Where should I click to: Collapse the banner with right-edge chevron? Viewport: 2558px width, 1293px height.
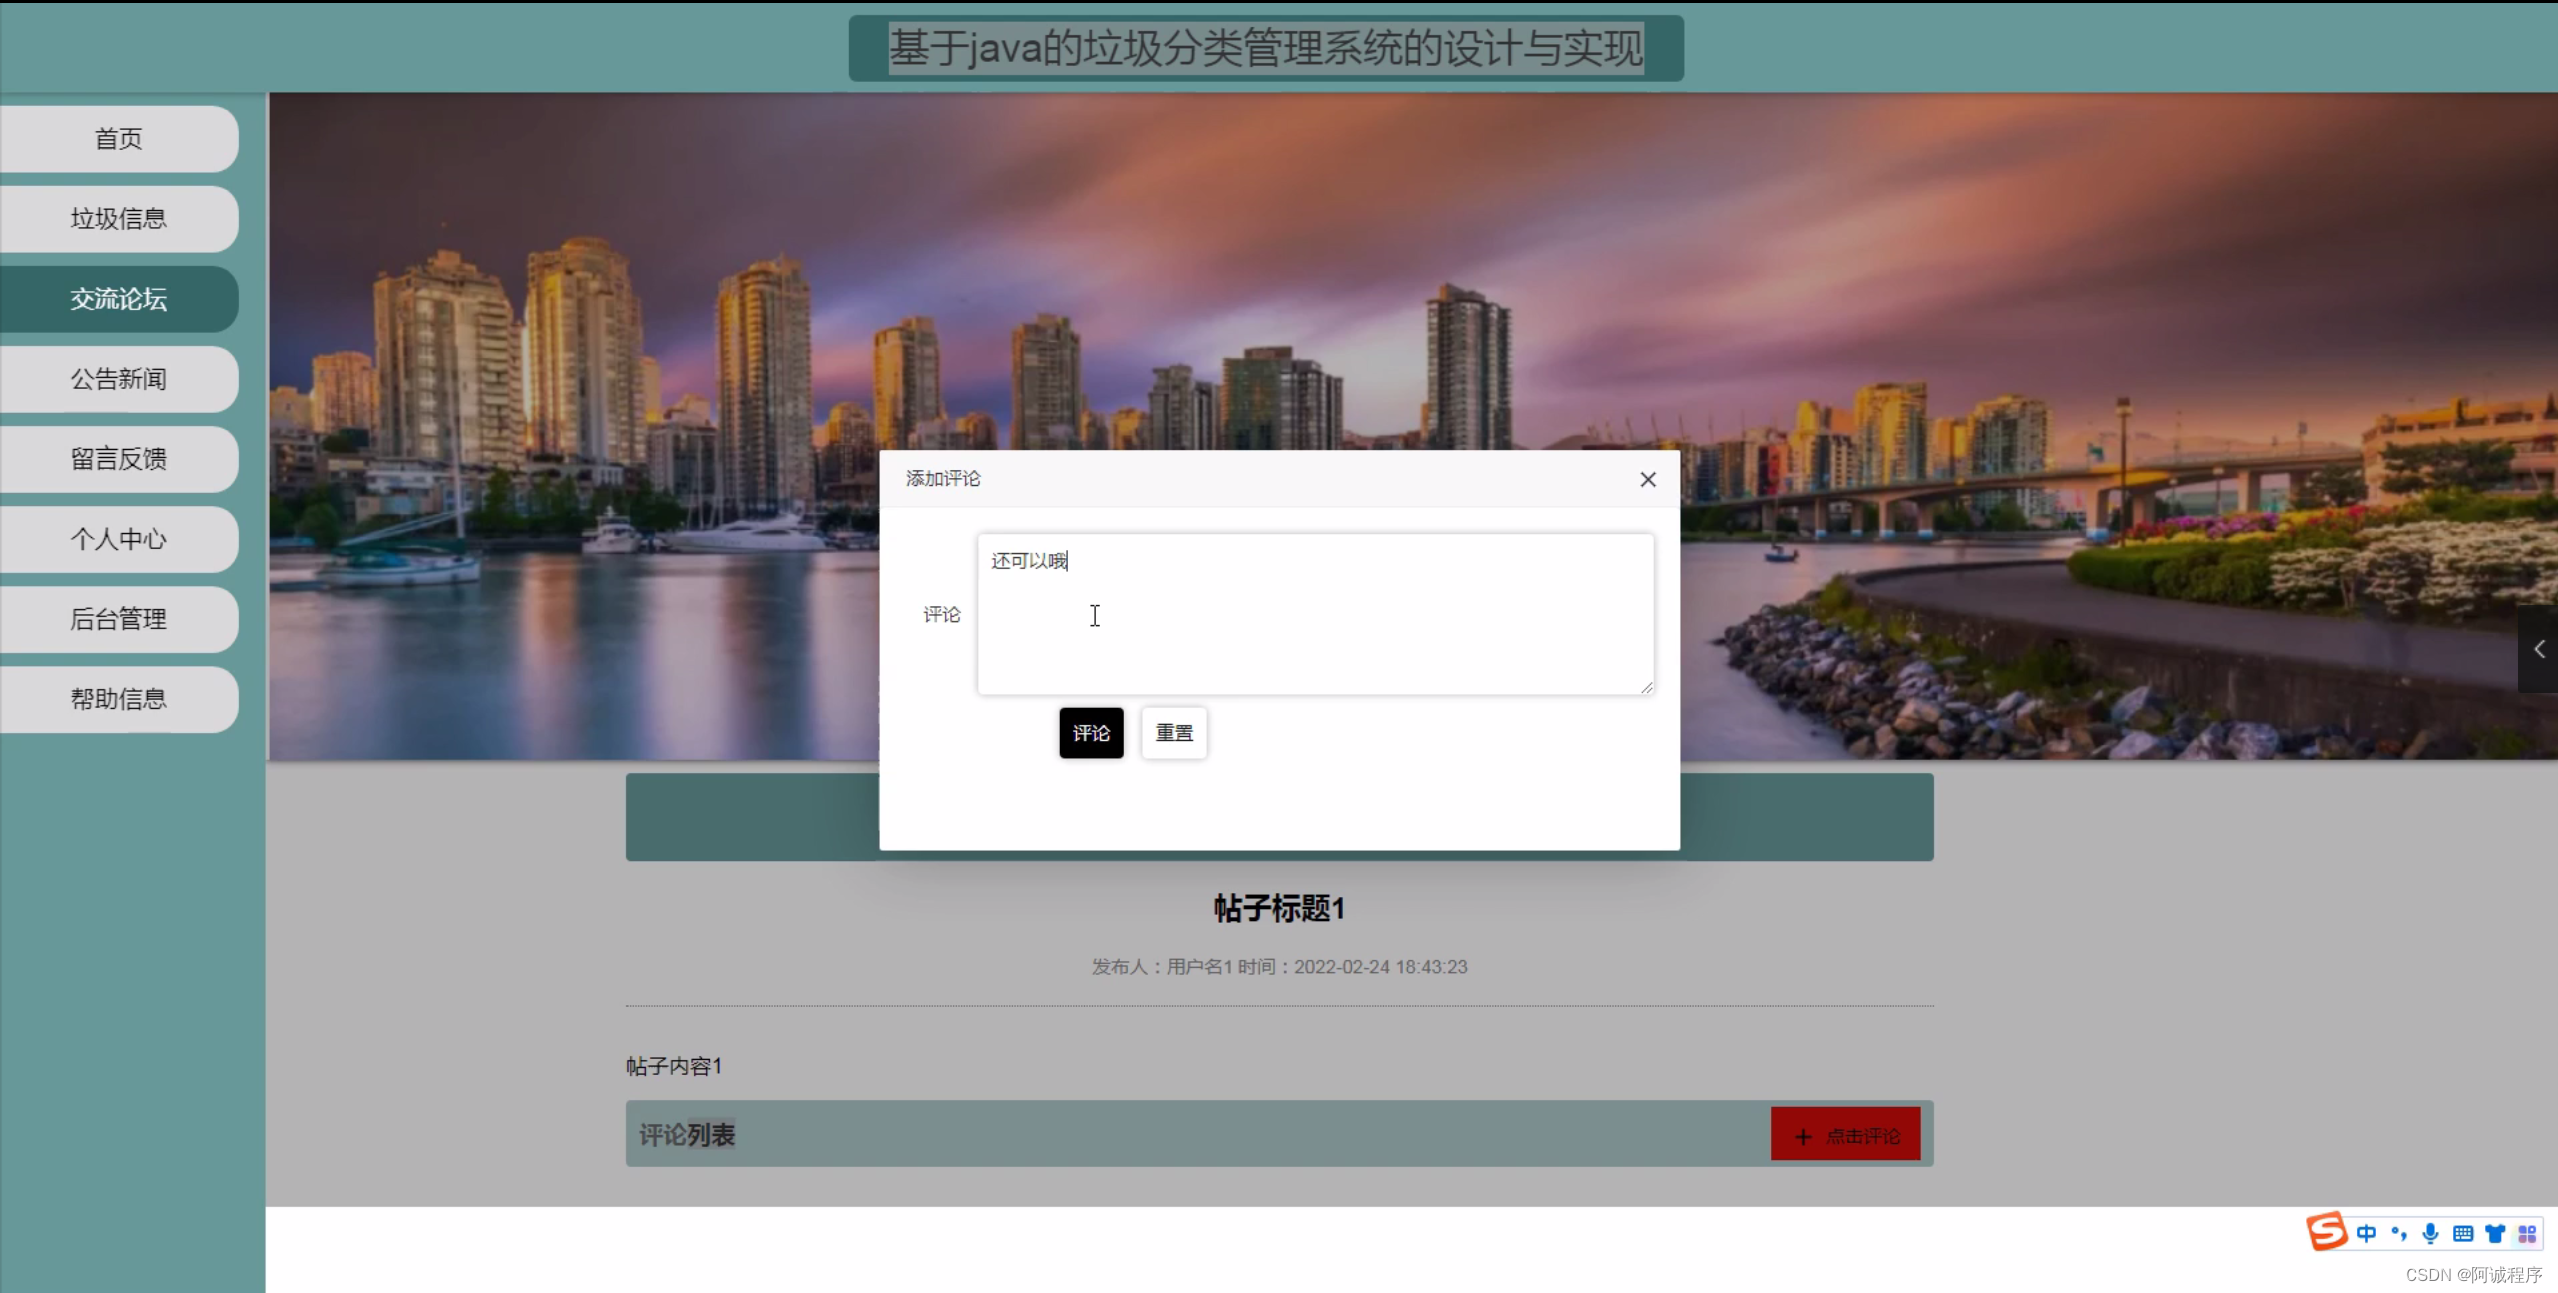pyautogui.click(x=2541, y=649)
